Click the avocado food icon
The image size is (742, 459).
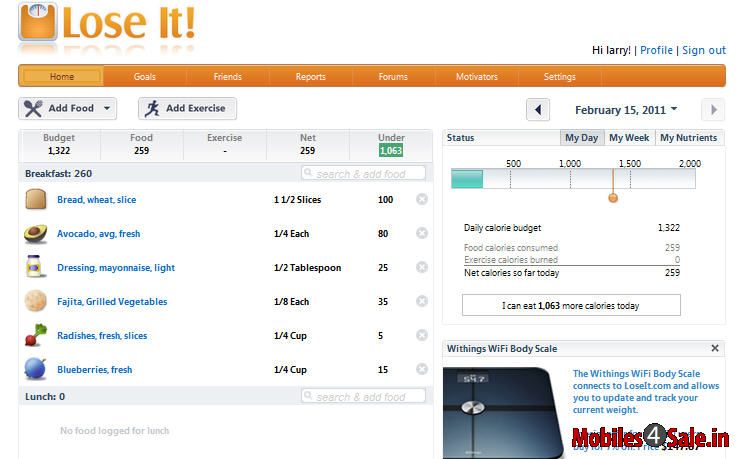pos(35,234)
